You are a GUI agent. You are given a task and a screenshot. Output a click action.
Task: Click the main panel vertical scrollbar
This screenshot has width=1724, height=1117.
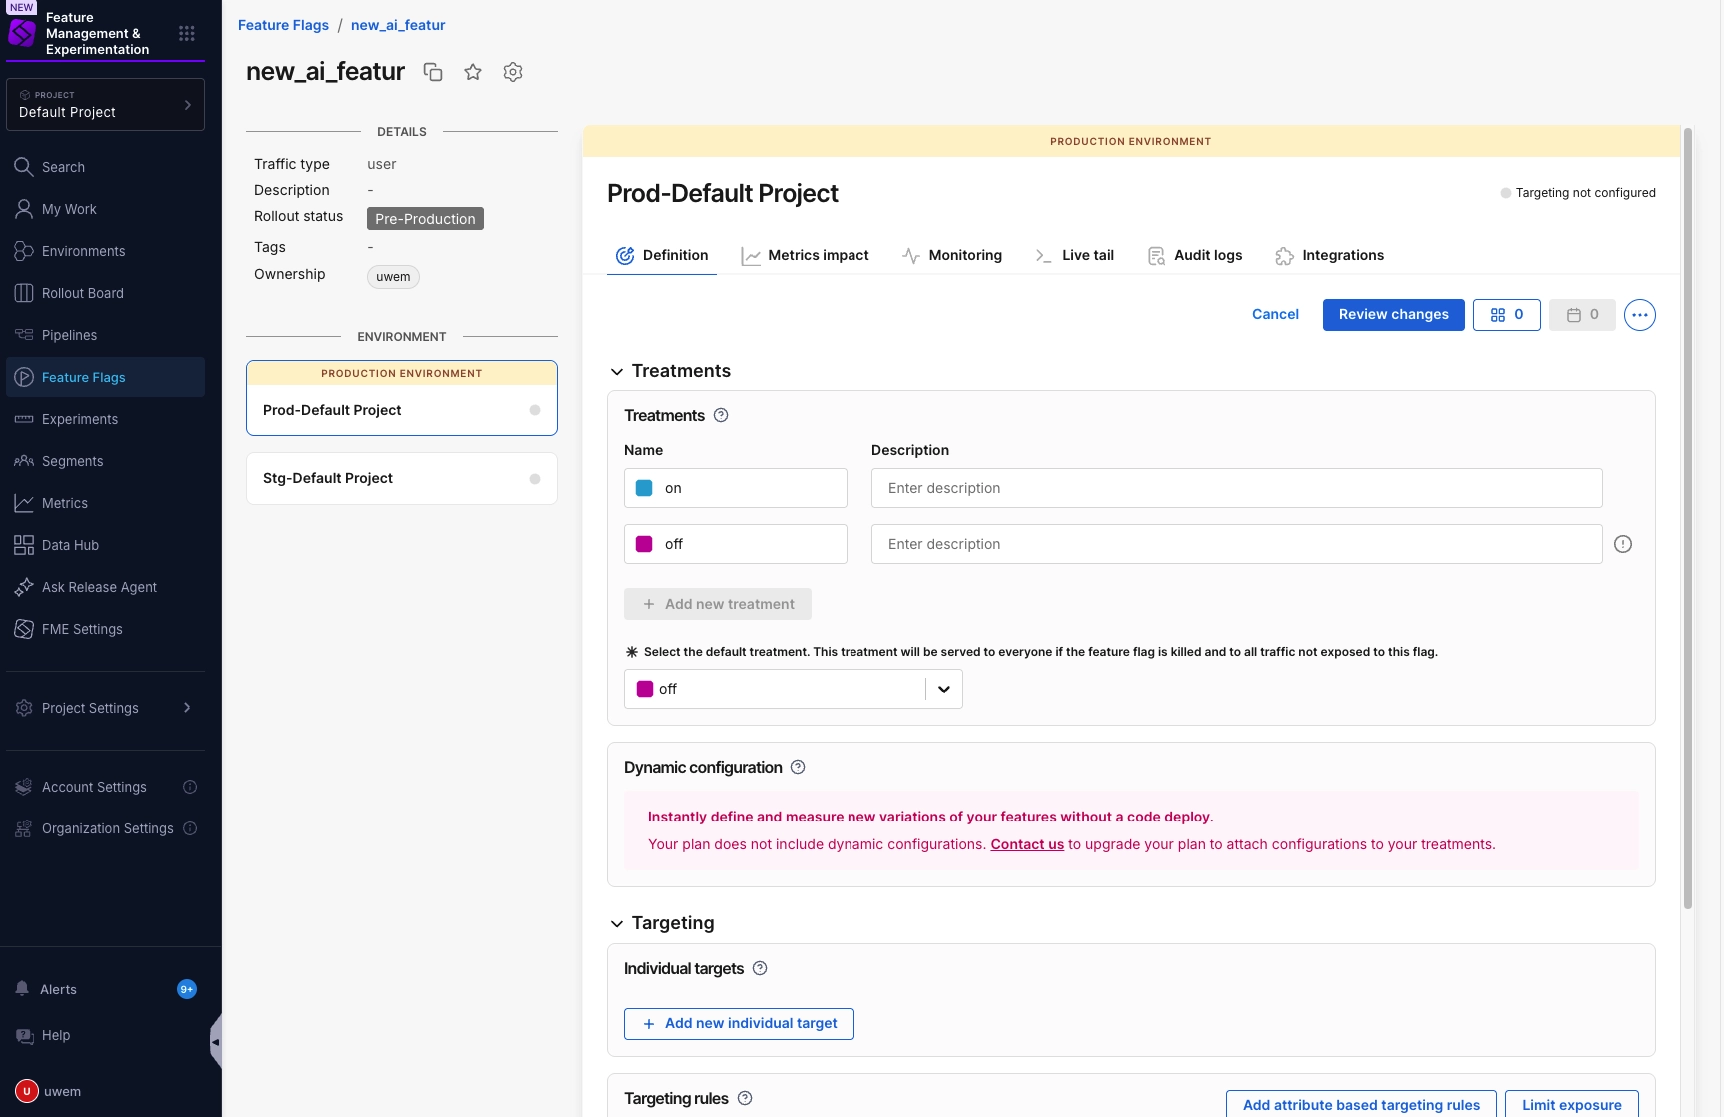point(1688,518)
